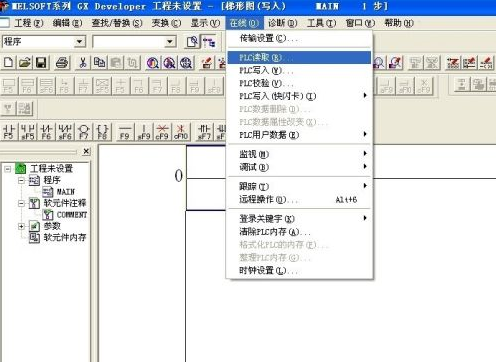Select 软元件内存 in project tree
The height and width of the screenshot is (362, 496).
coord(65,237)
